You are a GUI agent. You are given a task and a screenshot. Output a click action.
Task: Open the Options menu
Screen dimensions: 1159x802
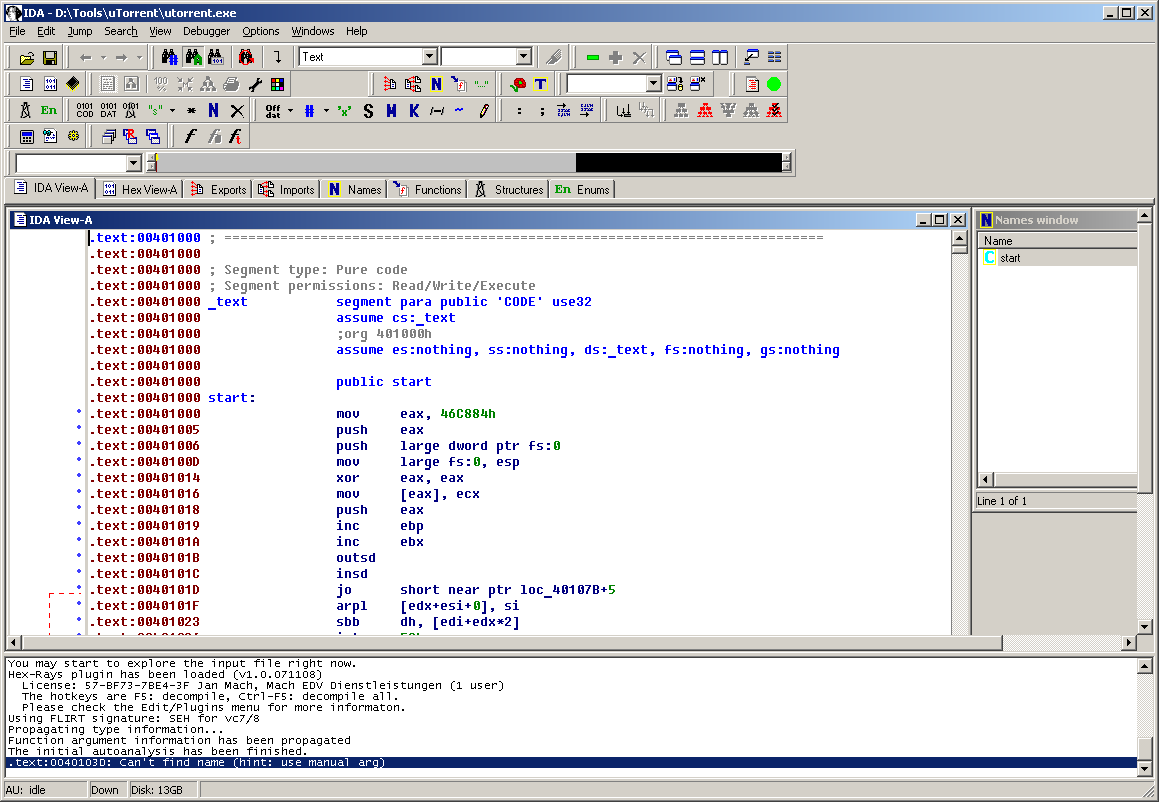[x=261, y=31]
